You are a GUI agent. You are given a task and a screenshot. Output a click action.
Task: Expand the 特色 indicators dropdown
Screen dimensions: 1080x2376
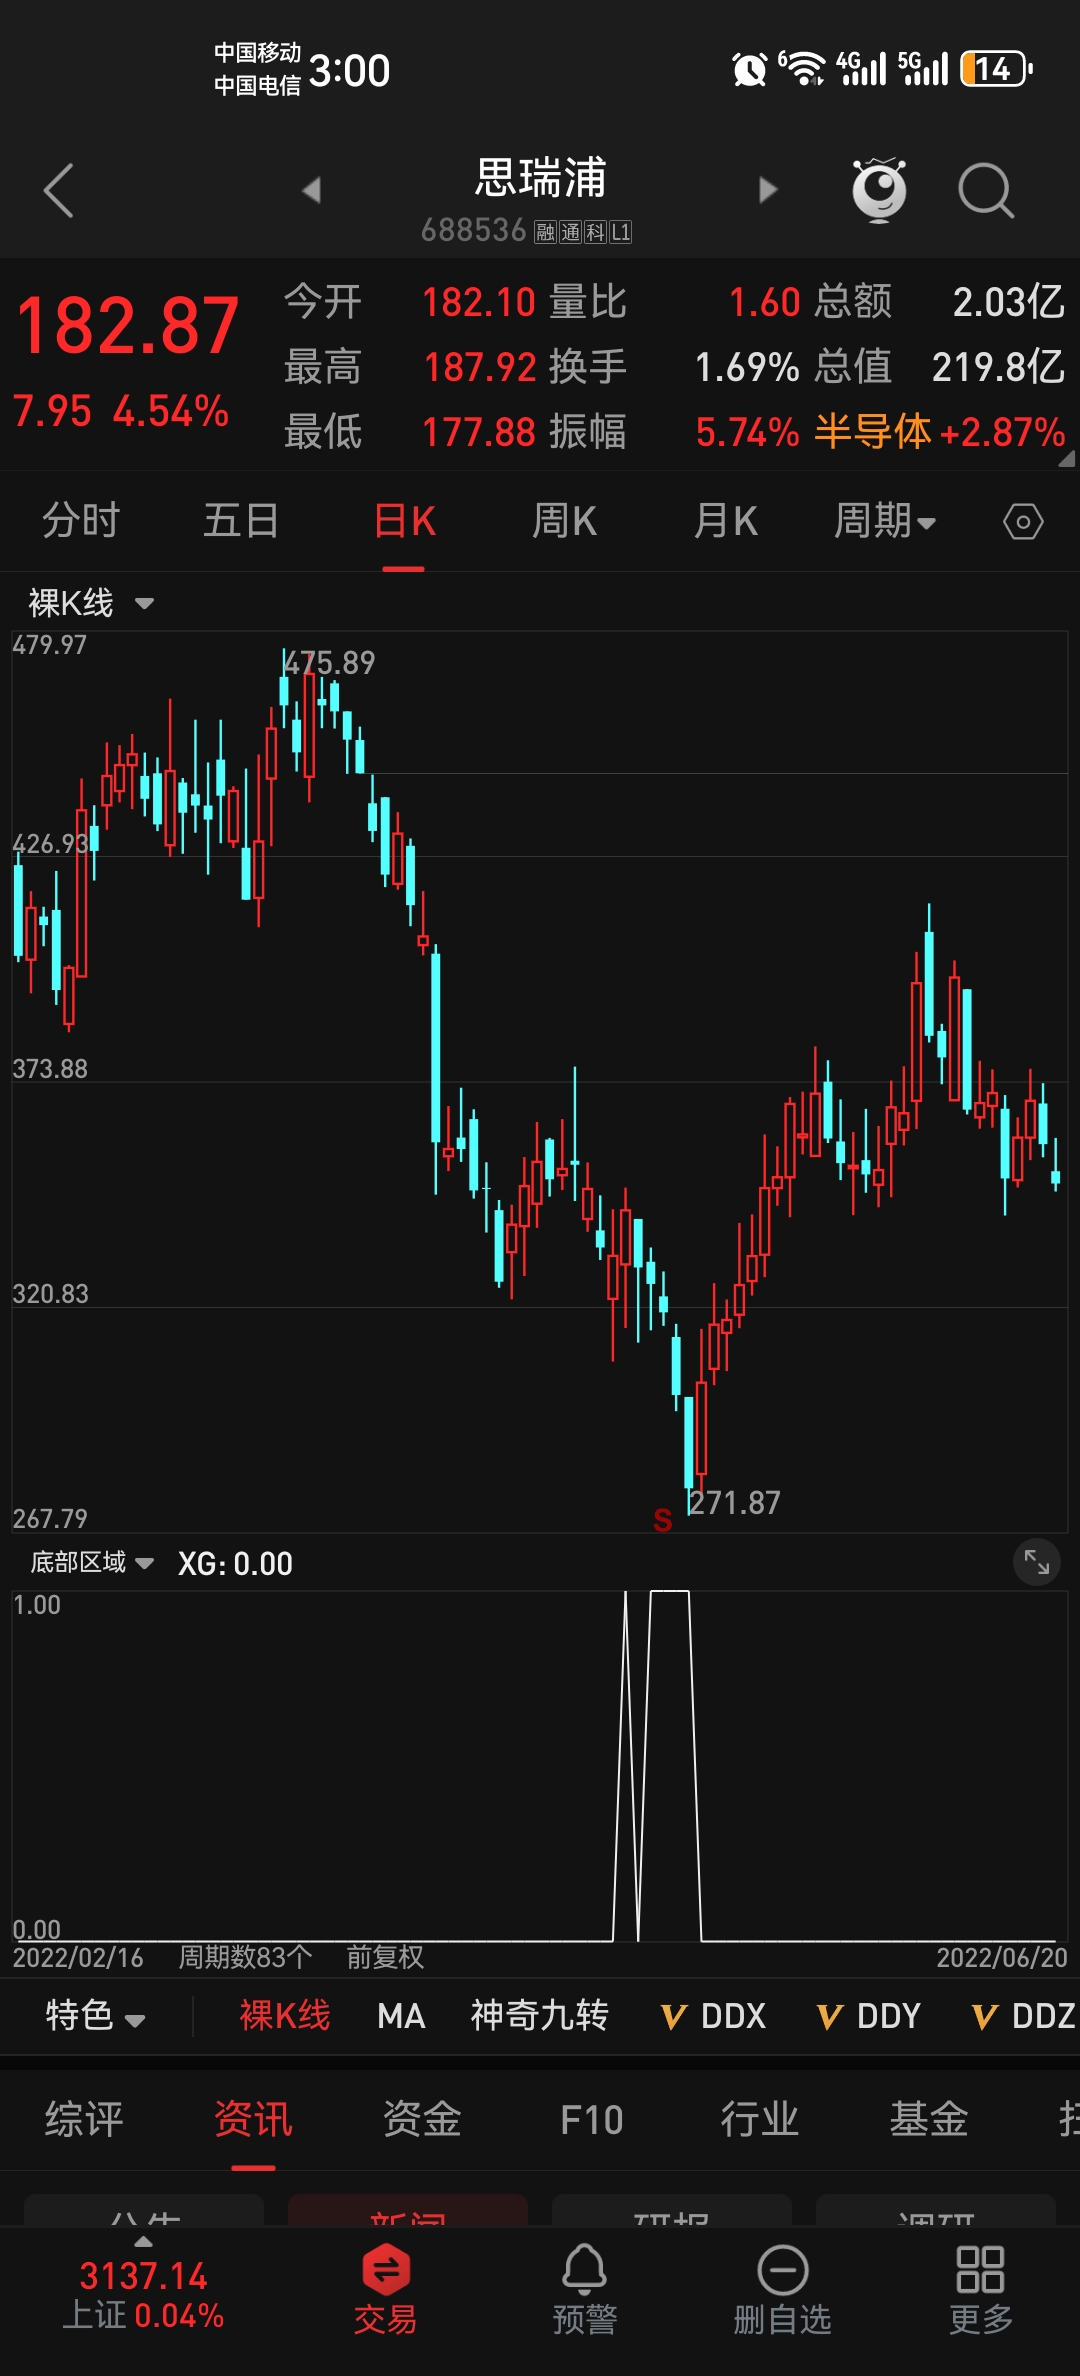(x=95, y=2016)
